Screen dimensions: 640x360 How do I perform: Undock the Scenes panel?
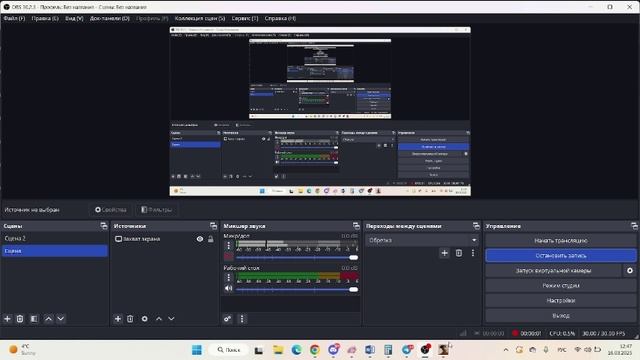click(104, 226)
